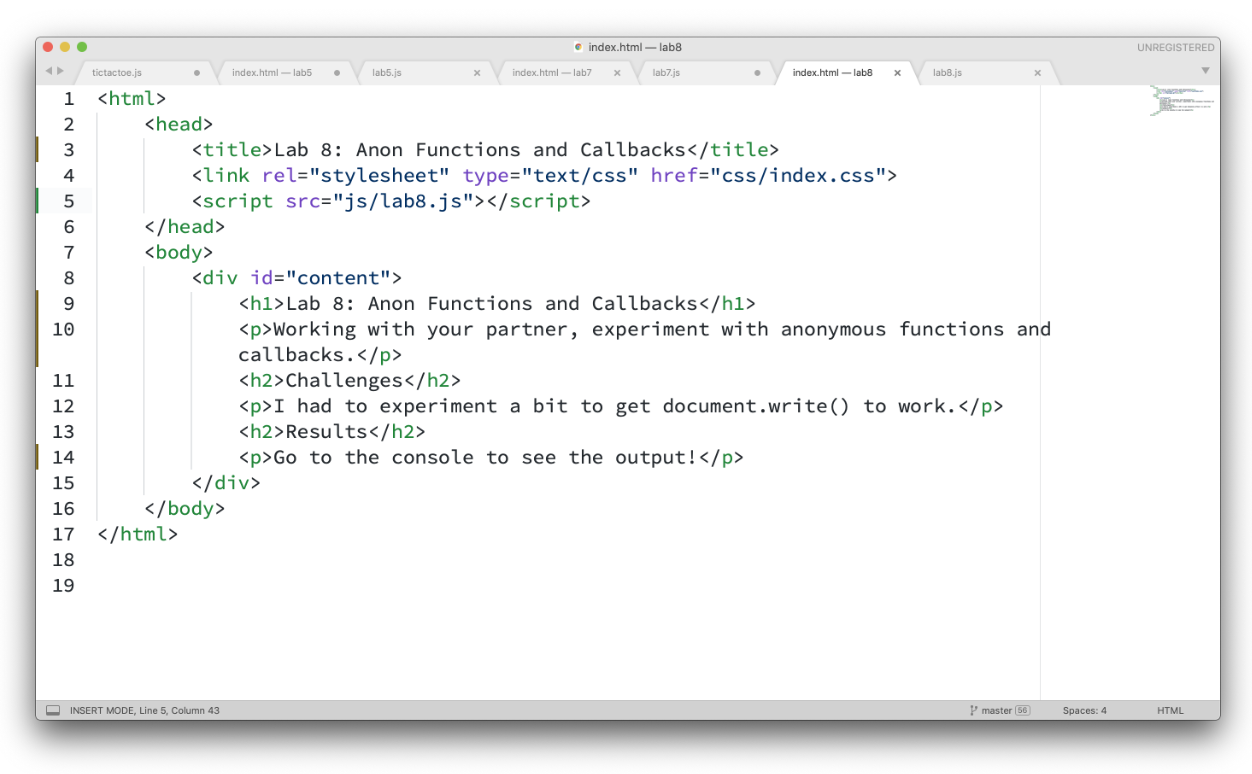Switch to the tictactoe.js tab
1252x774 pixels.
[118, 73]
